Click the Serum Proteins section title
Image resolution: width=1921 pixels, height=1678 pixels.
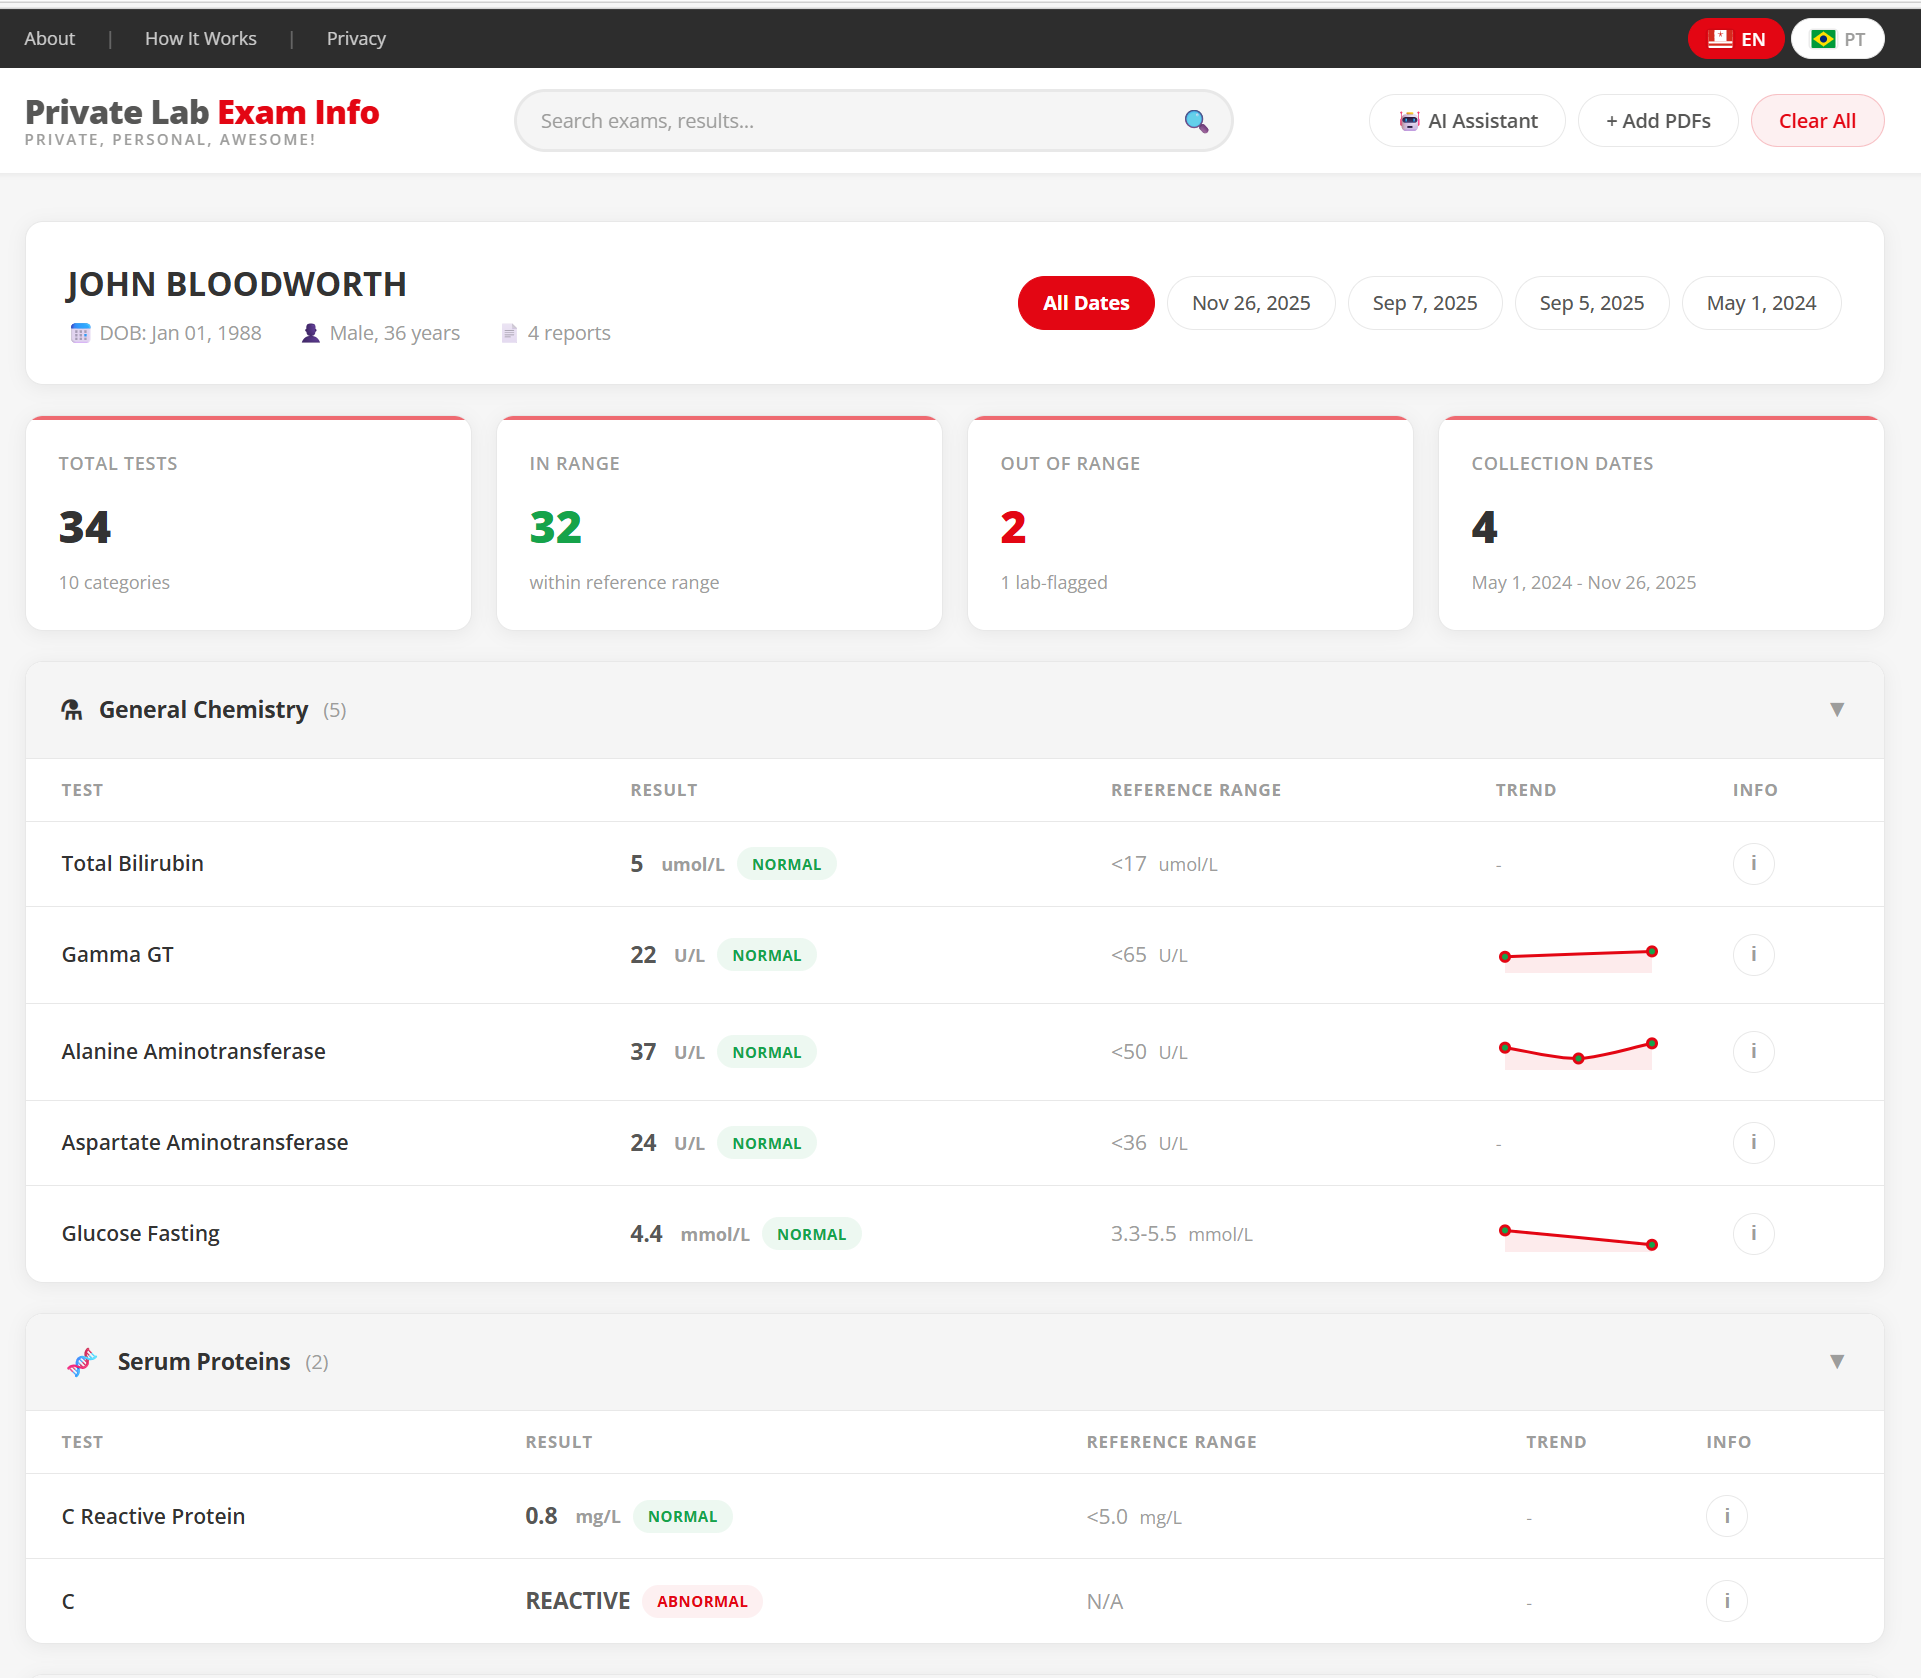[x=204, y=1362]
